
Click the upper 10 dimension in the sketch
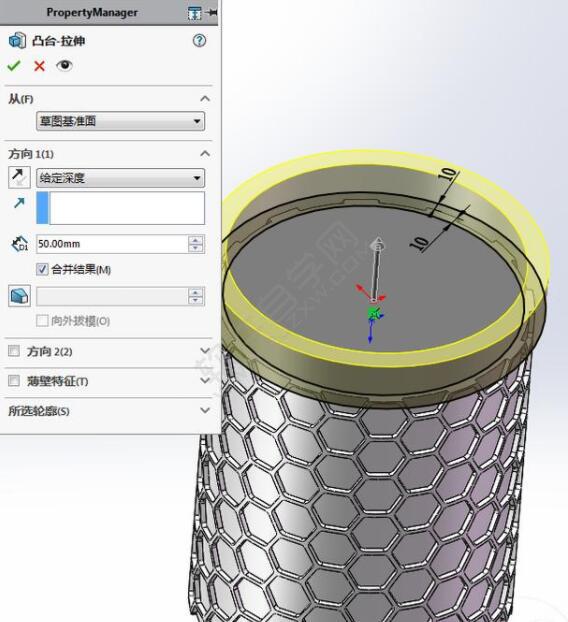(x=447, y=174)
